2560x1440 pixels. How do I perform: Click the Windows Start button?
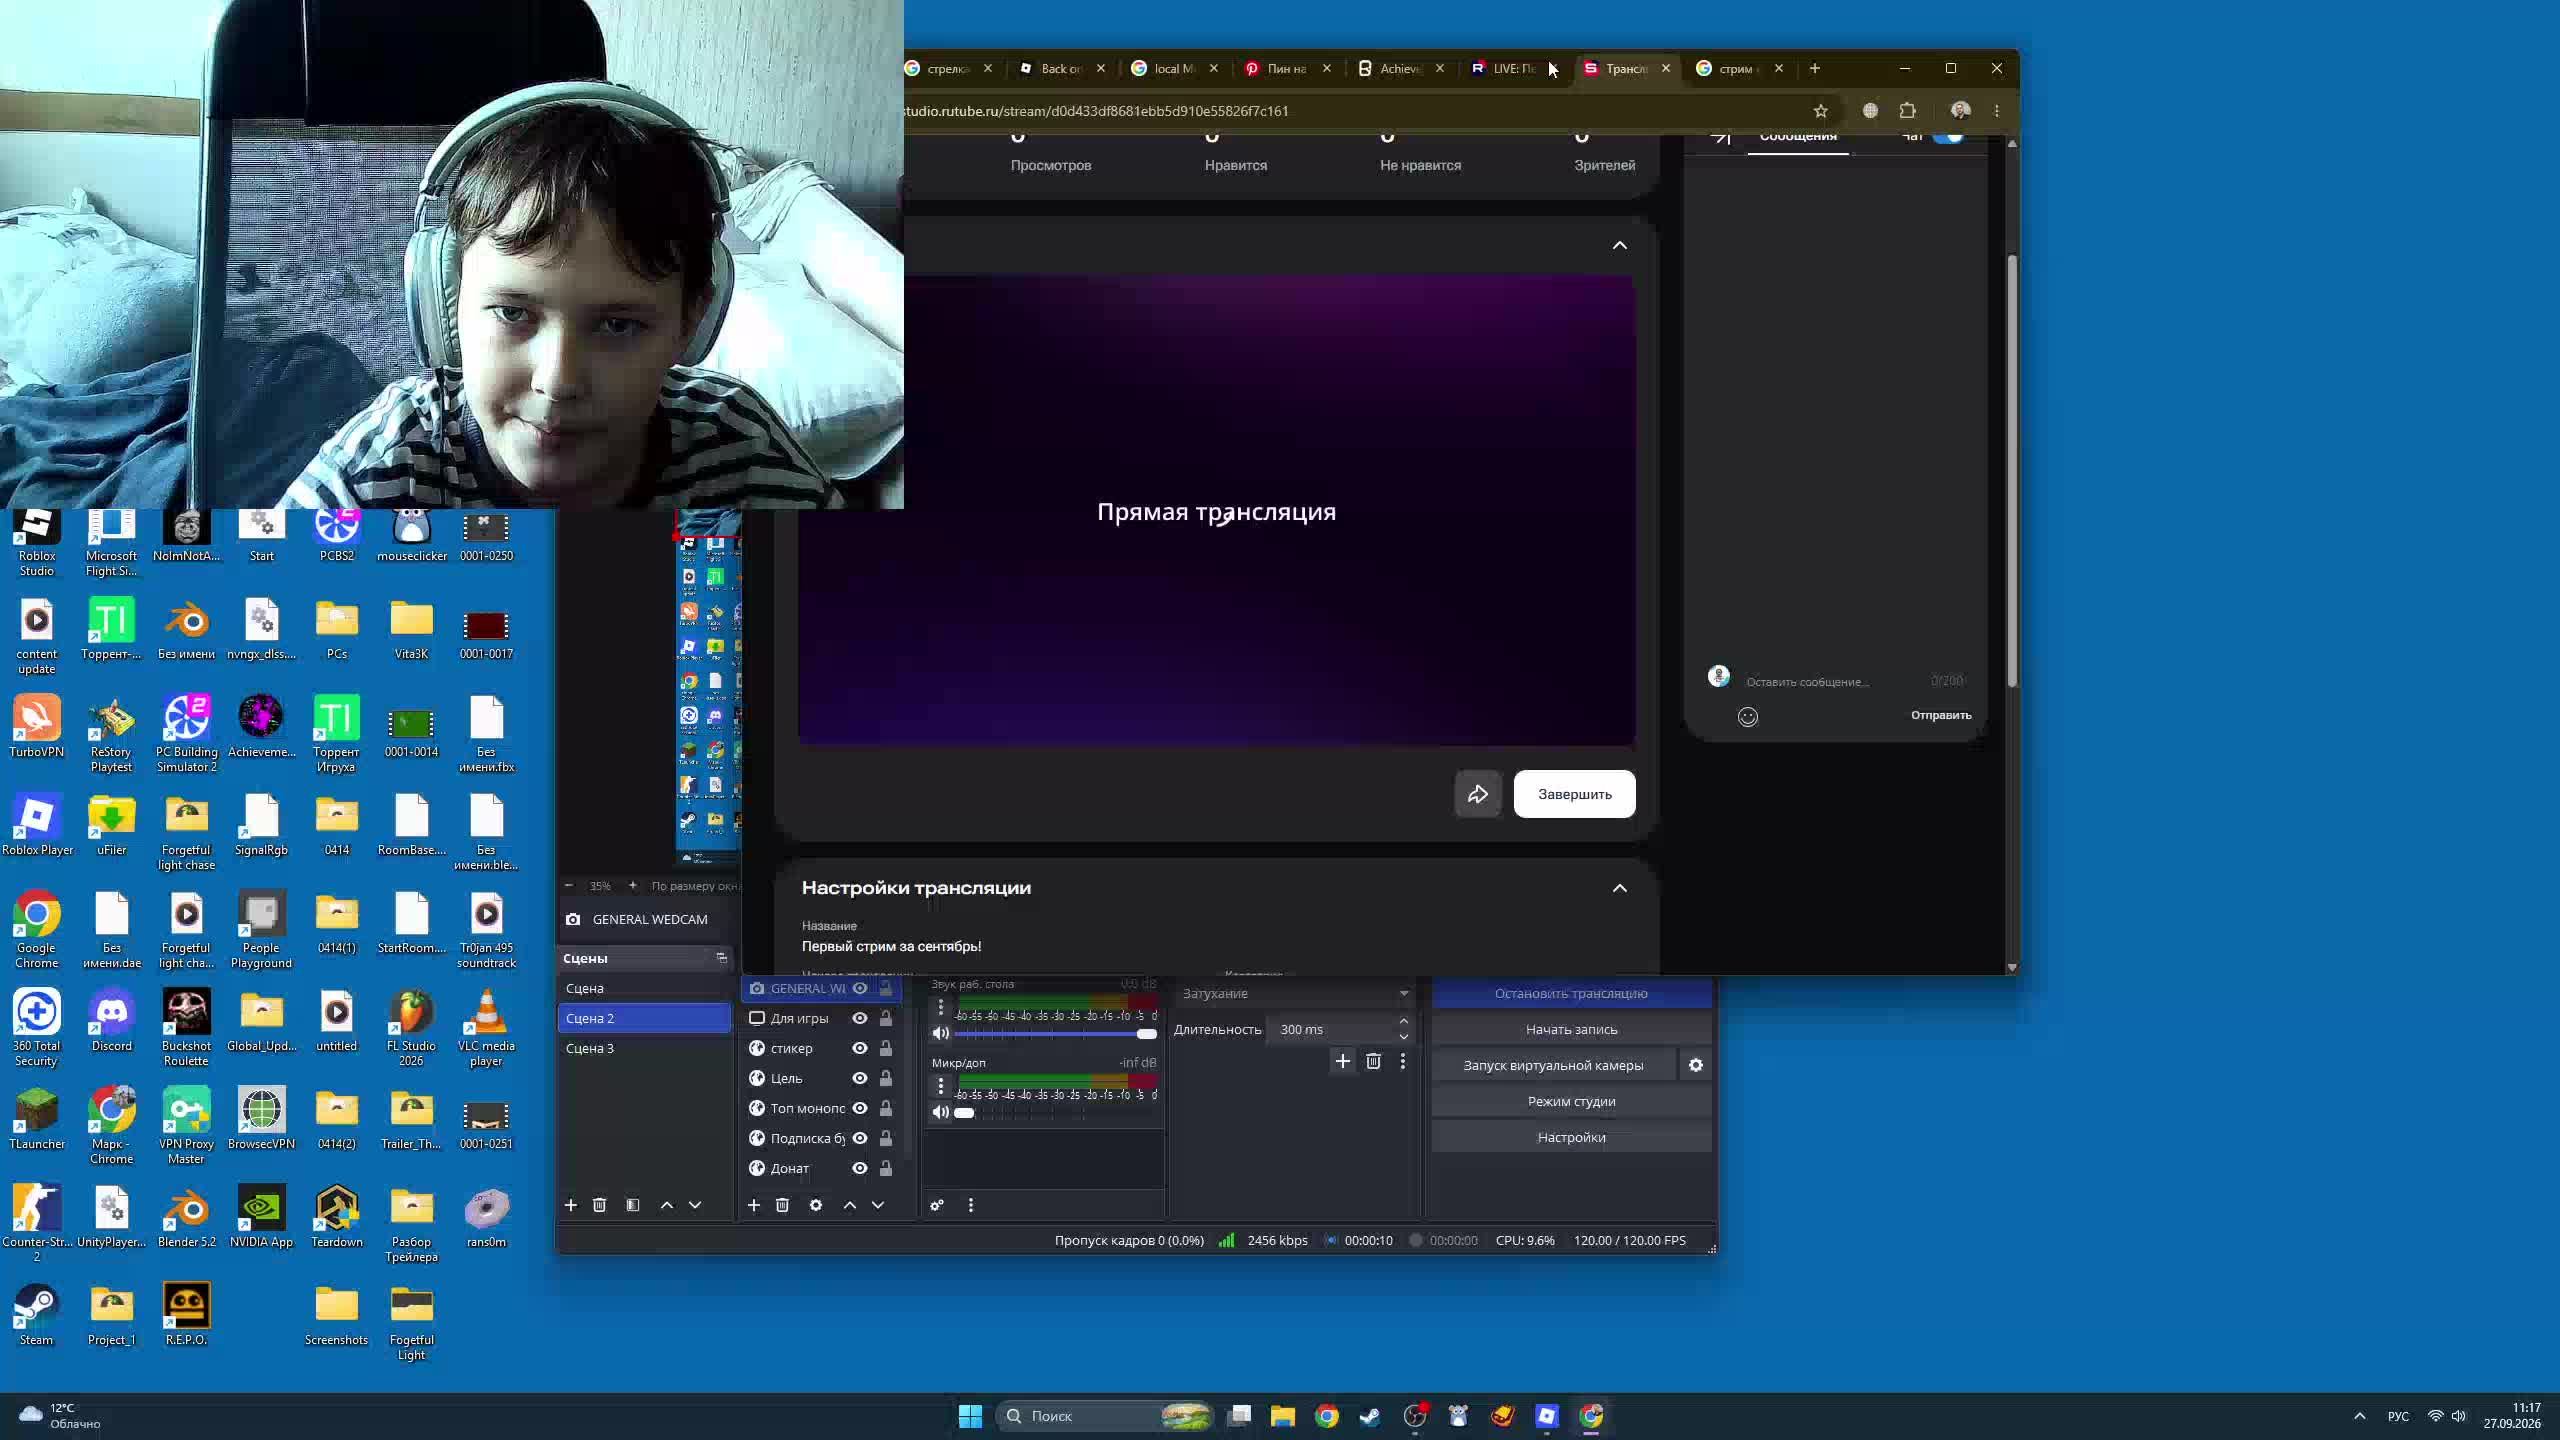pyautogui.click(x=970, y=1416)
